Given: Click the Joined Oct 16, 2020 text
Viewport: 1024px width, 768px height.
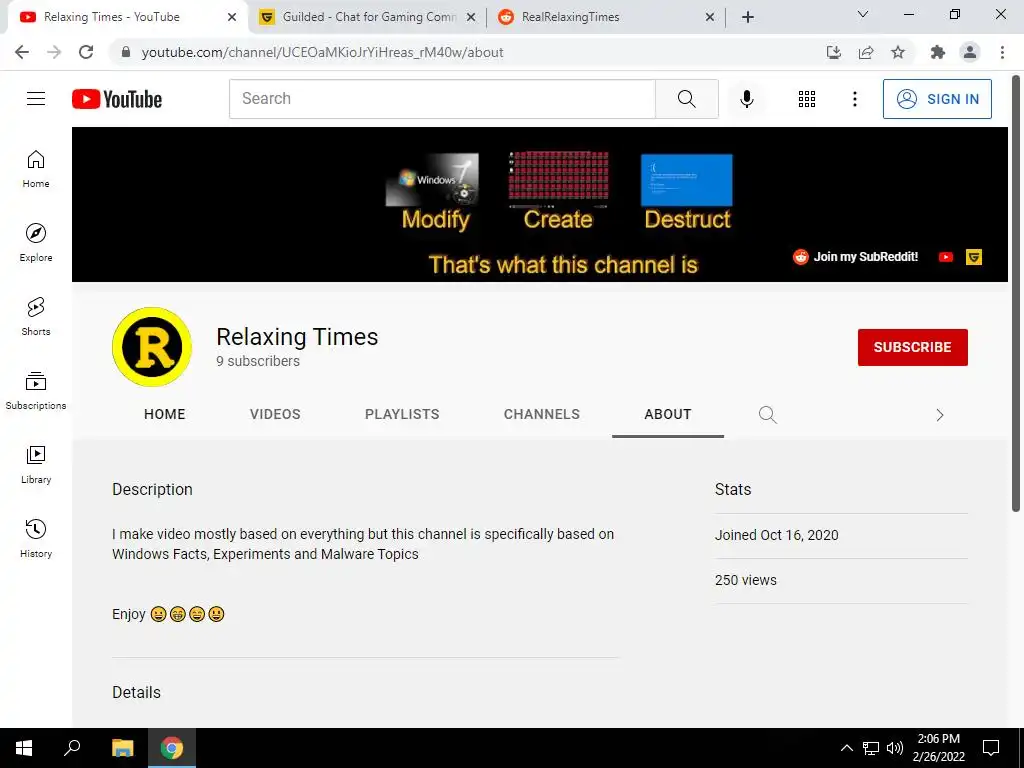Looking at the screenshot, I should [x=776, y=535].
